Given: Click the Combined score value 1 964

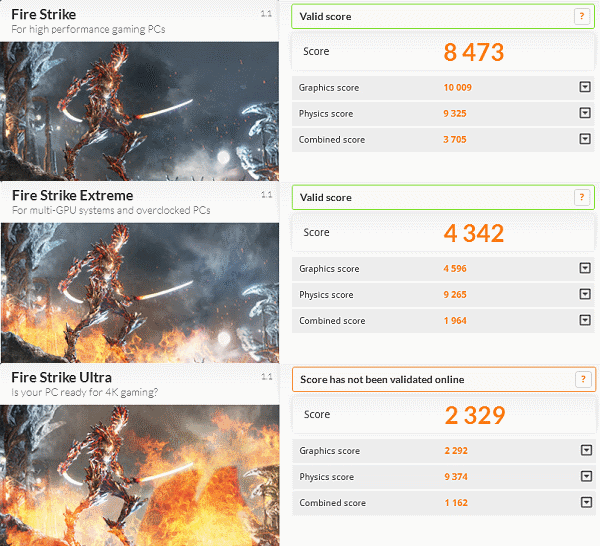Looking at the screenshot, I should (455, 321).
